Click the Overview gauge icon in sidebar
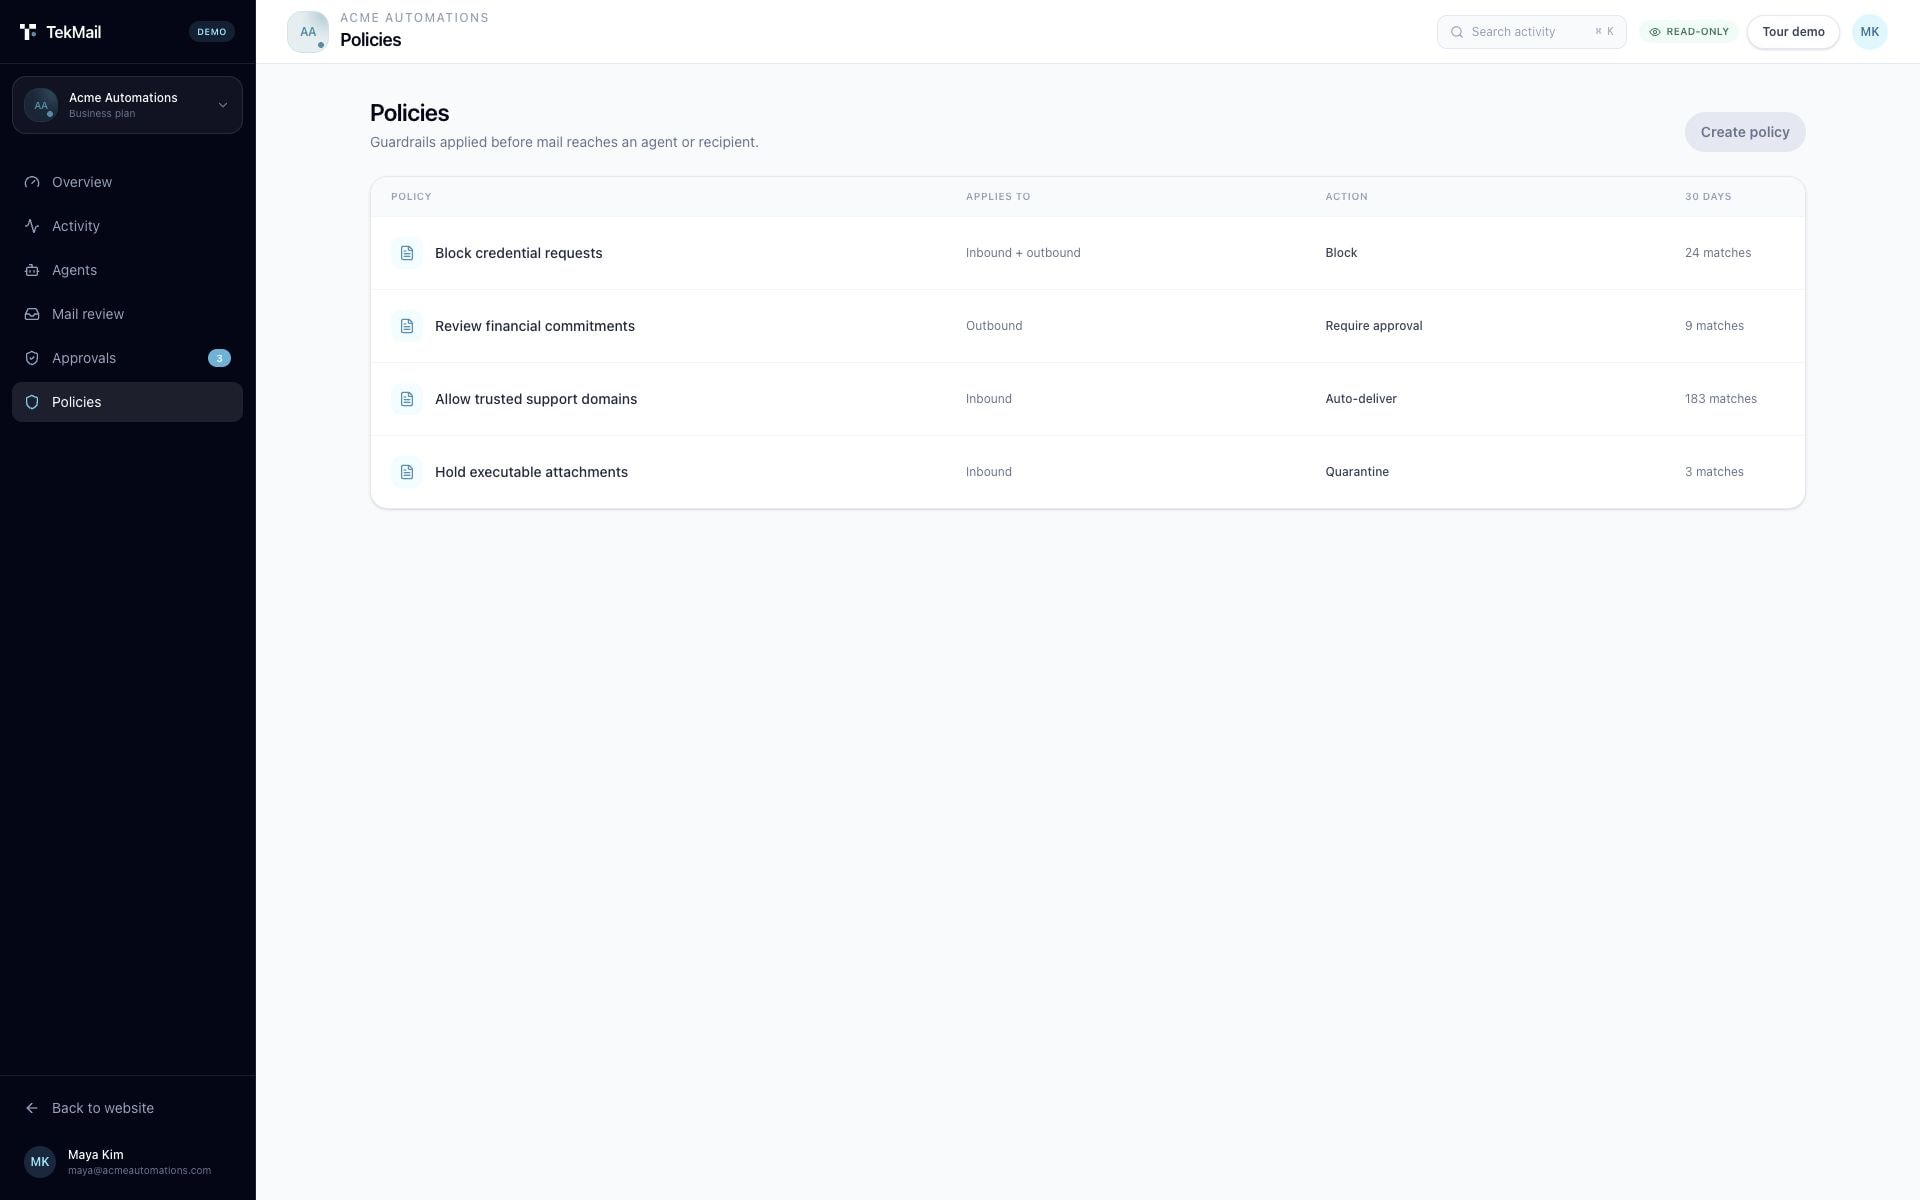 32,182
